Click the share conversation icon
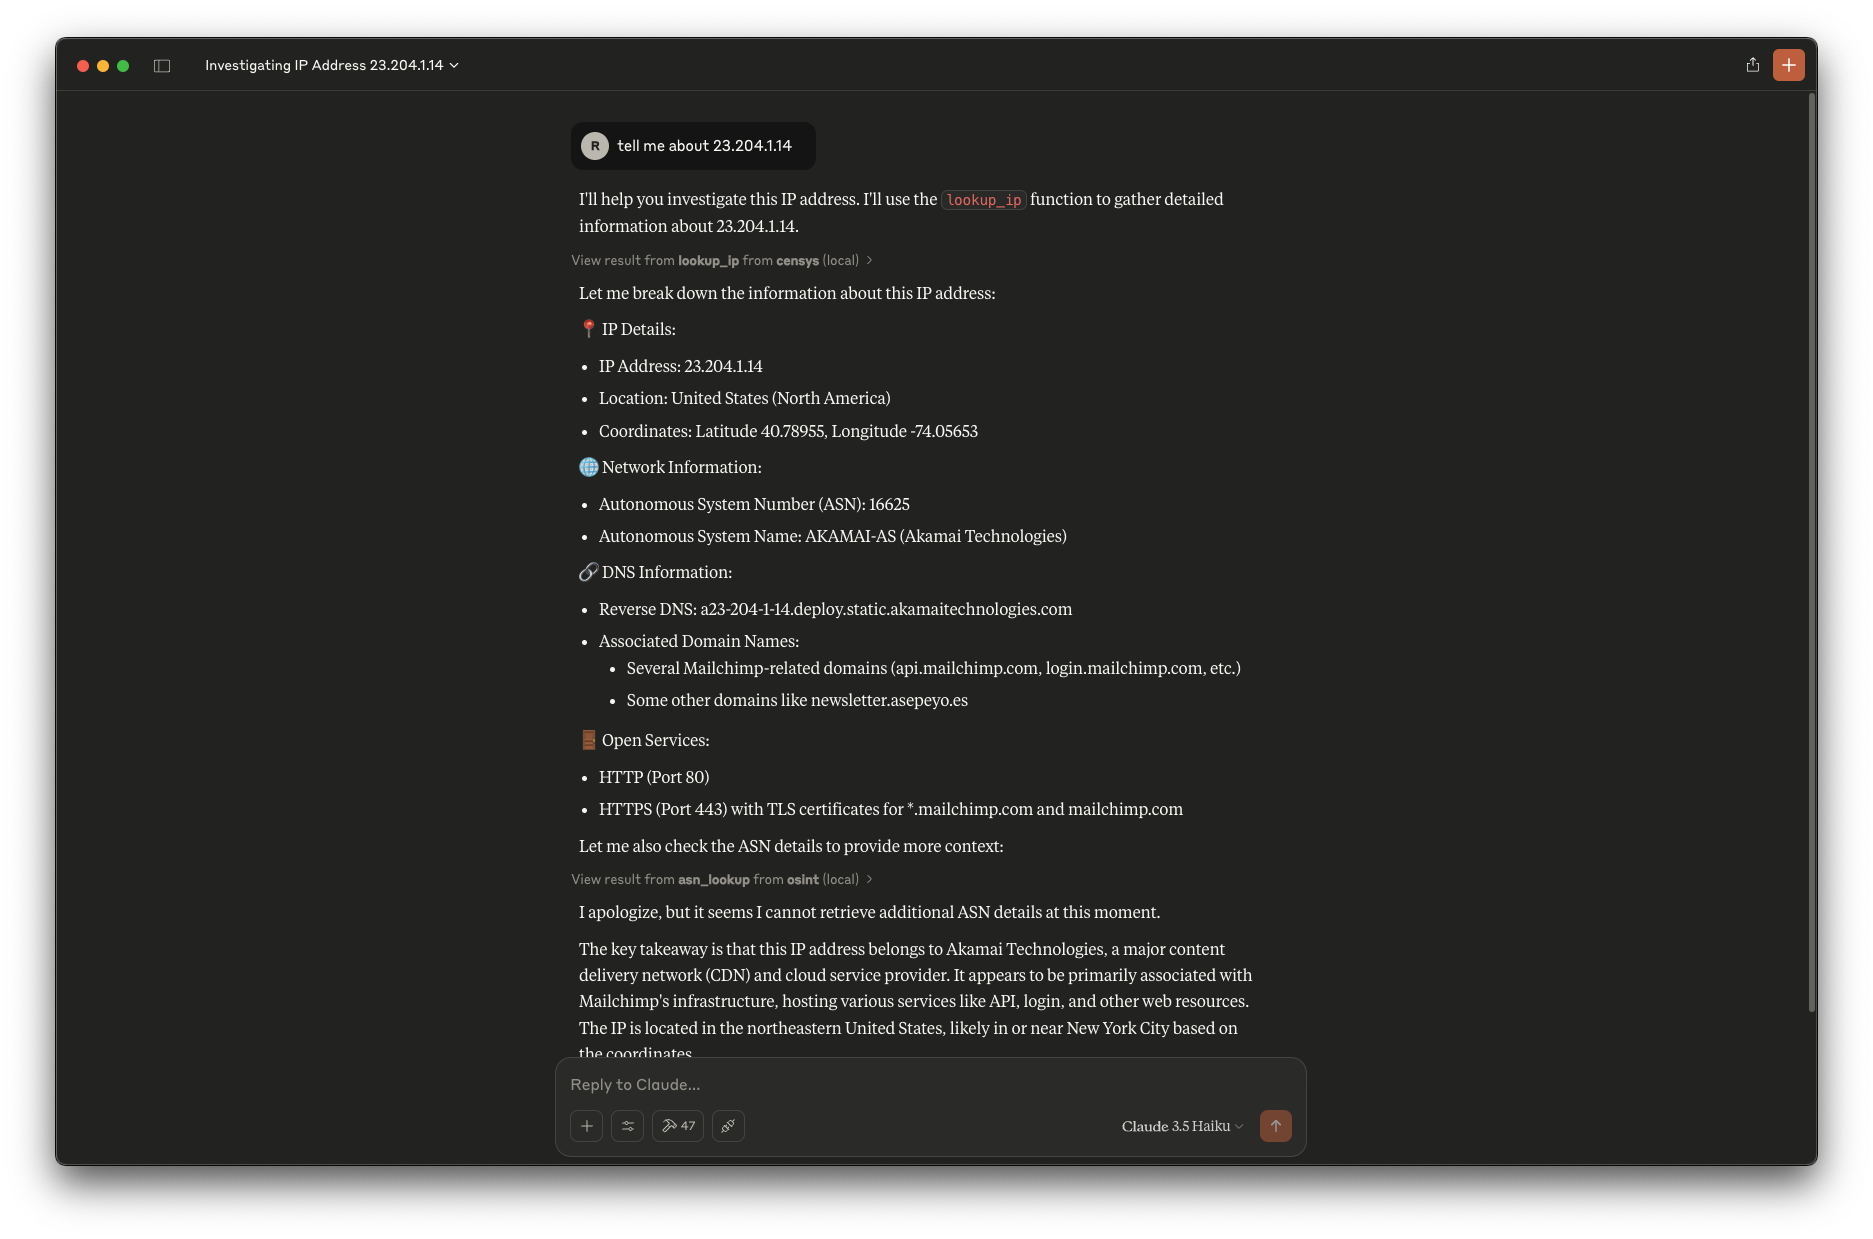 pyautogui.click(x=1752, y=65)
